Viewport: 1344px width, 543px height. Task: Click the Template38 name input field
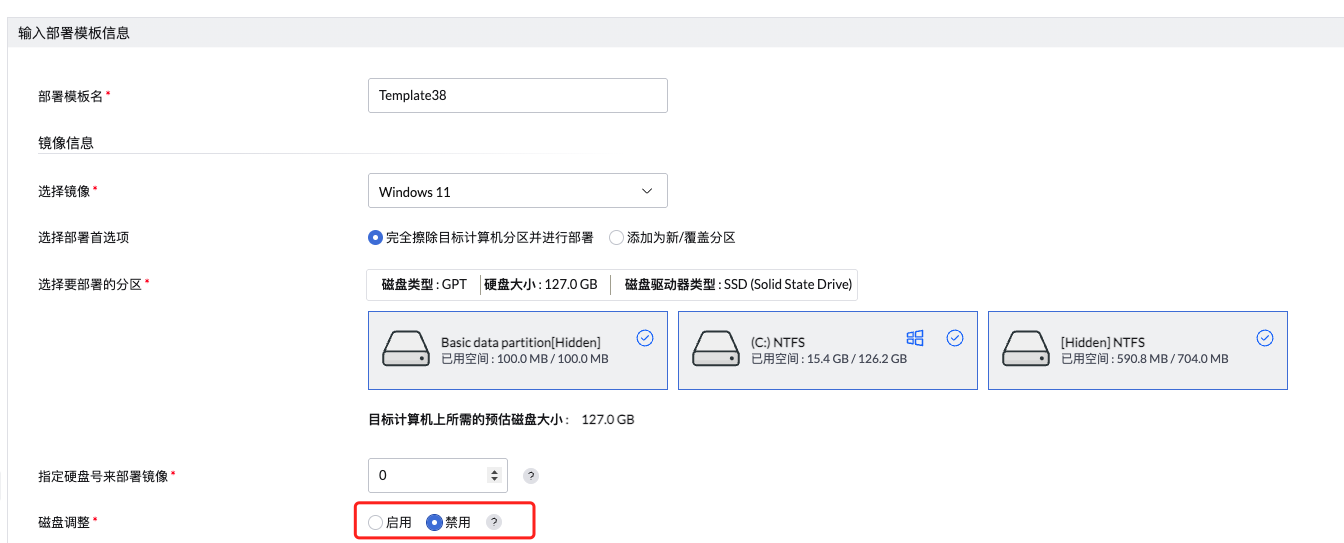tap(517, 96)
